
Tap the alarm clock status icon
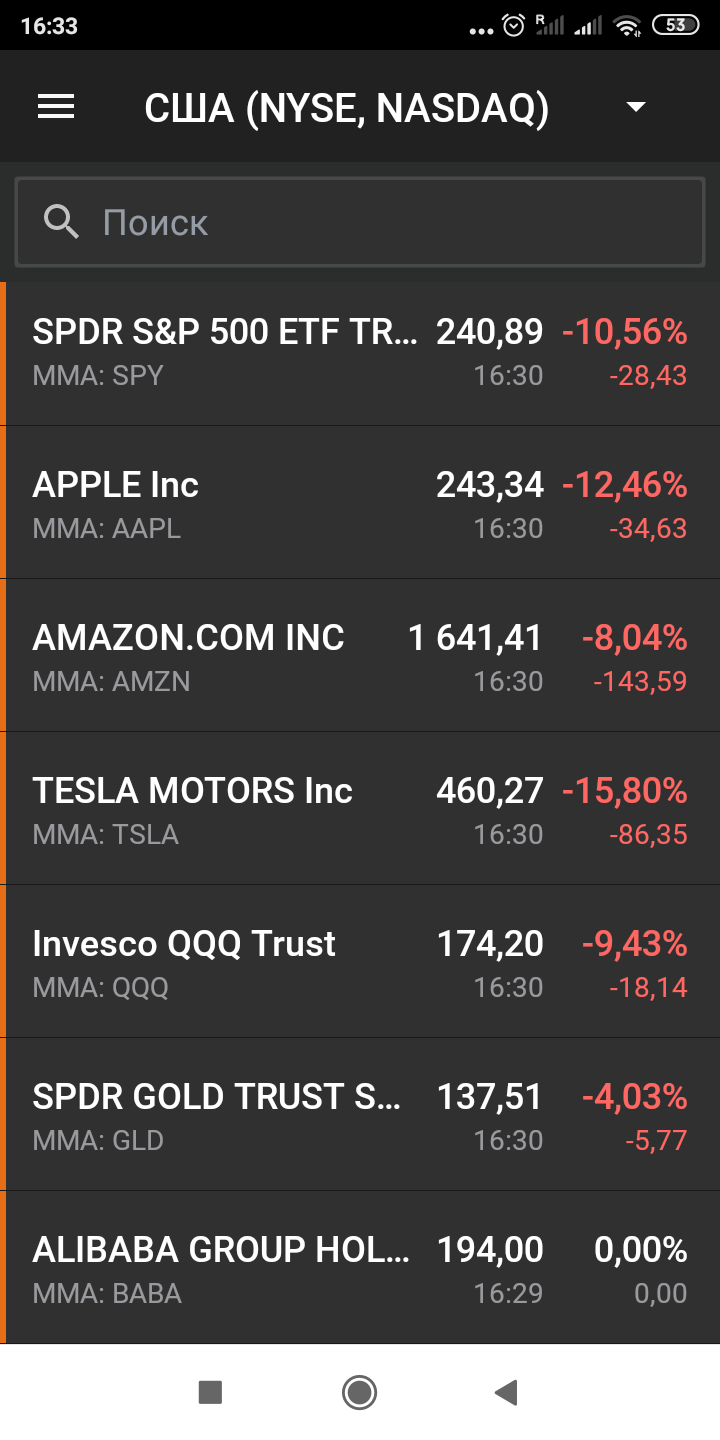coord(514,26)
